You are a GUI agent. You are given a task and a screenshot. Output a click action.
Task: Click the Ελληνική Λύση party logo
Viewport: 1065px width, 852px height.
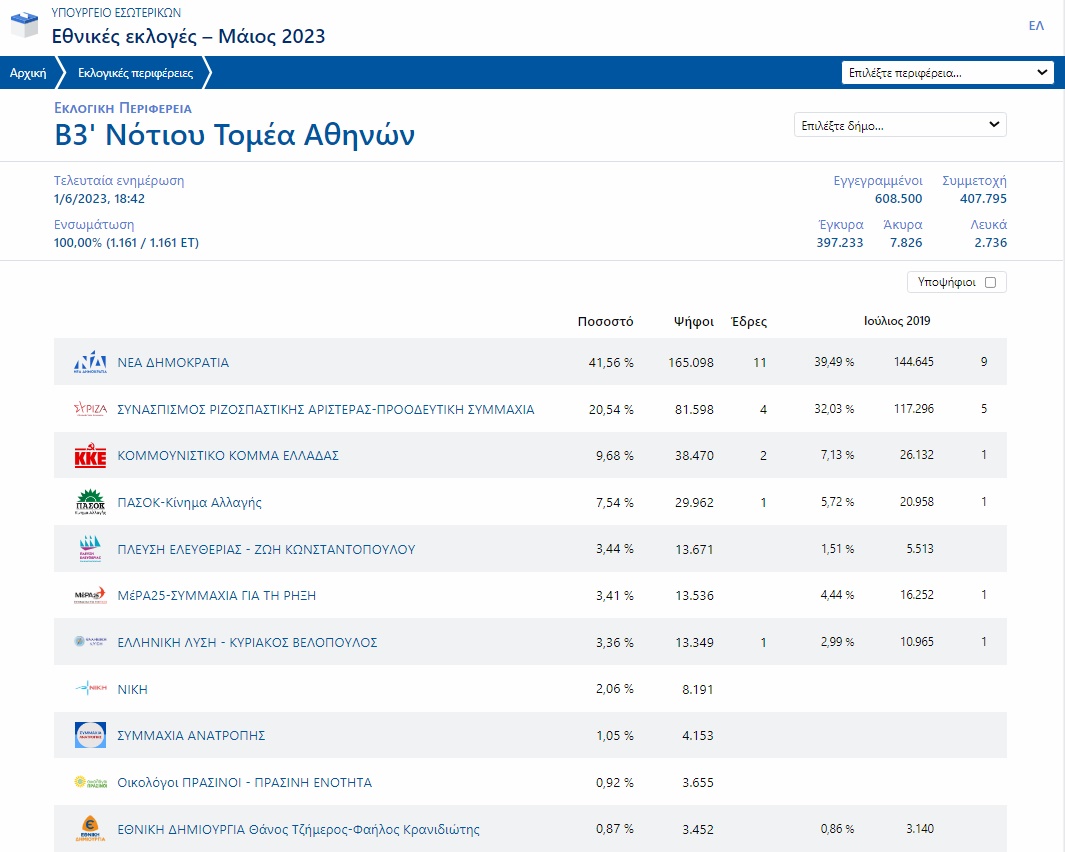(x=90, y=641)
